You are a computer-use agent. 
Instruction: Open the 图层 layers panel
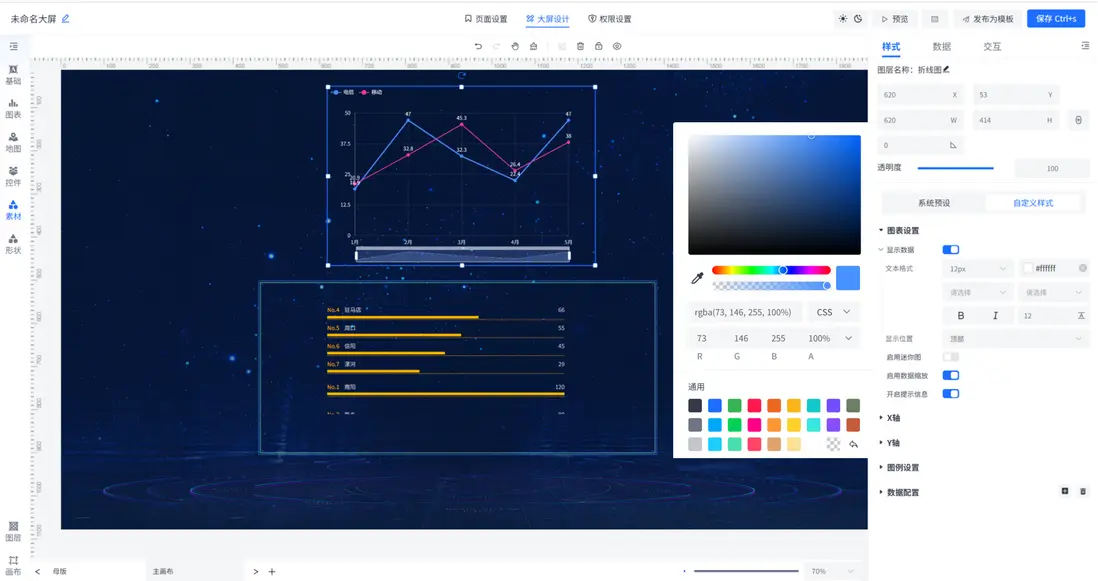(x=13, y=531)
